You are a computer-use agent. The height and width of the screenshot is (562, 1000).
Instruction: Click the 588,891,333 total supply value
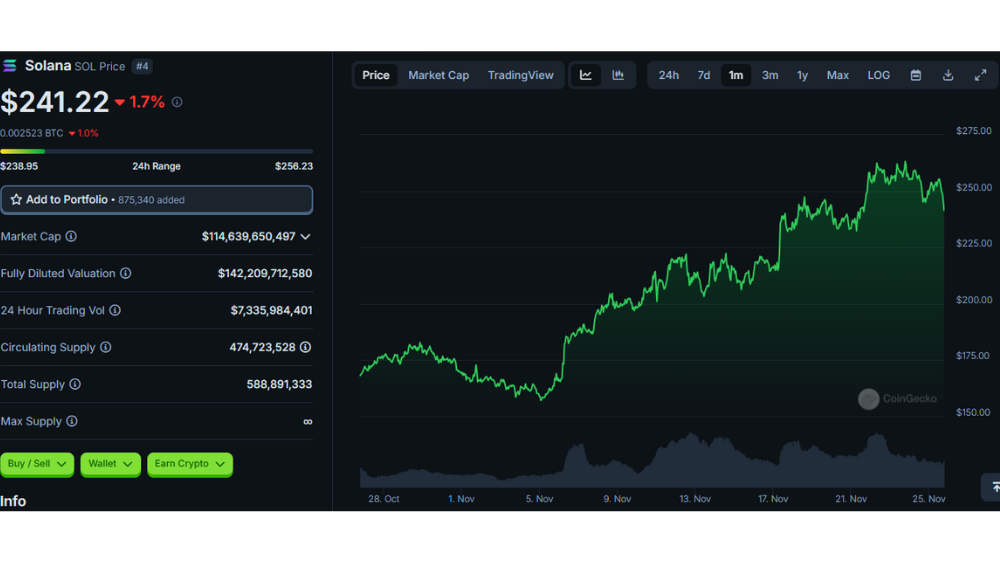[279, 385]
